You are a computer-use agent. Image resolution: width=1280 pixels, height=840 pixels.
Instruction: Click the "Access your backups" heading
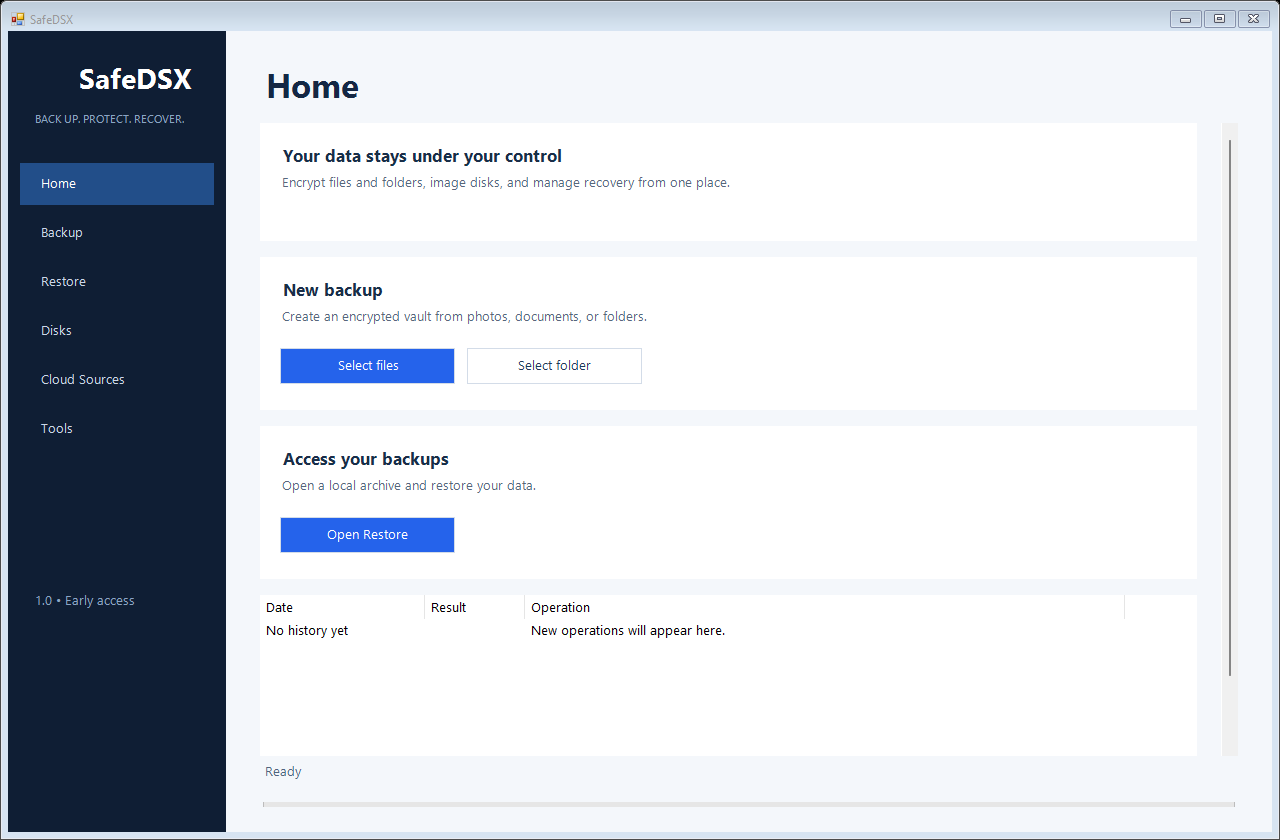coord(366,459)
